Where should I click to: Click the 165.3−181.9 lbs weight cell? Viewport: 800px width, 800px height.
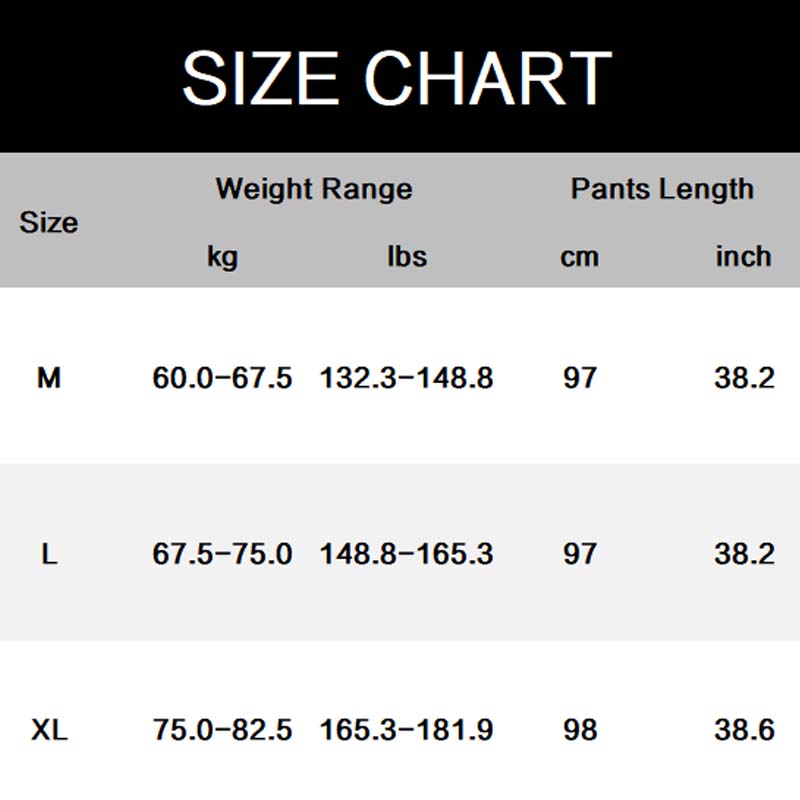coord(406,730)
